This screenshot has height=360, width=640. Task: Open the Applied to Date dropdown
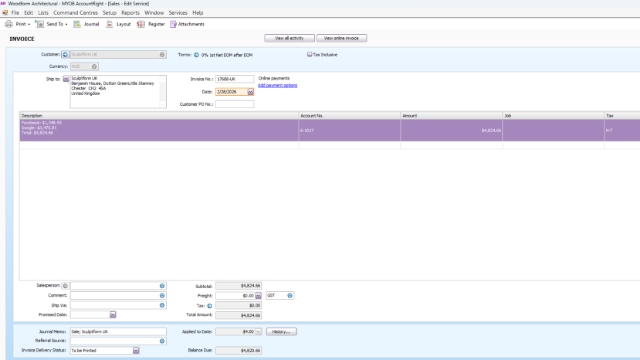pos(258,332)
